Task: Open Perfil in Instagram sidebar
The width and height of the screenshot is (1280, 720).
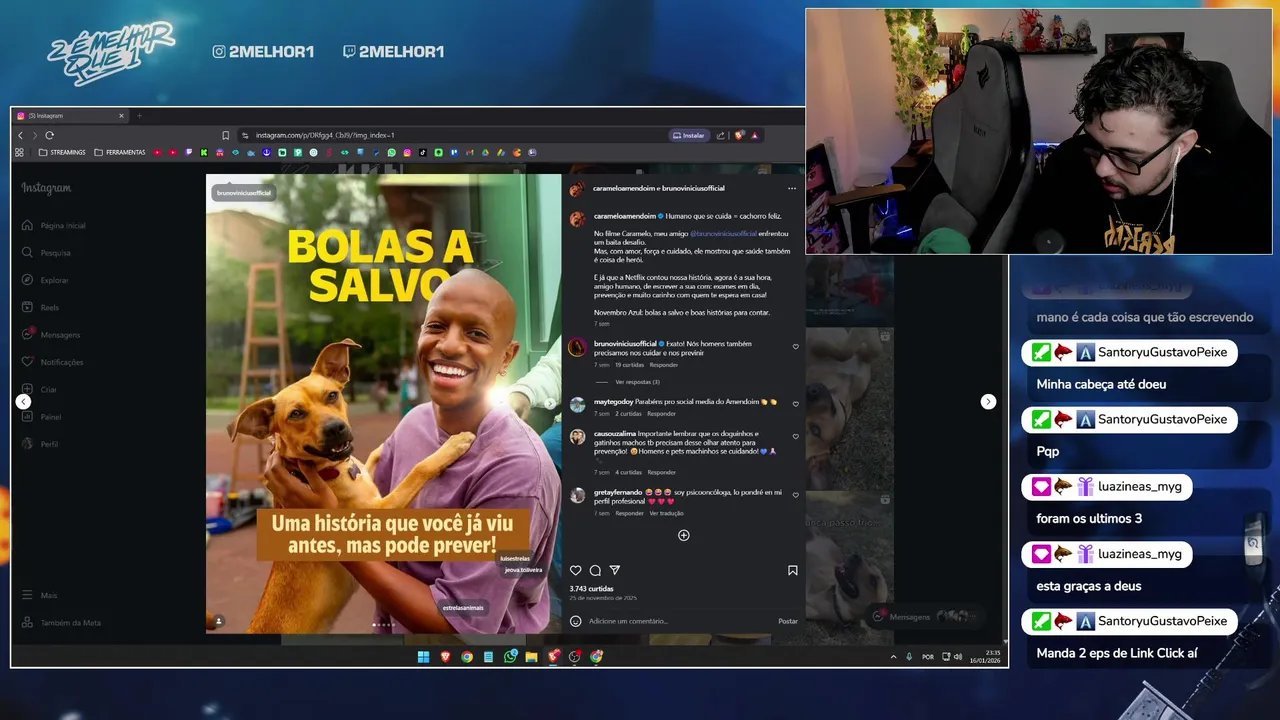Action: [40, 444]
